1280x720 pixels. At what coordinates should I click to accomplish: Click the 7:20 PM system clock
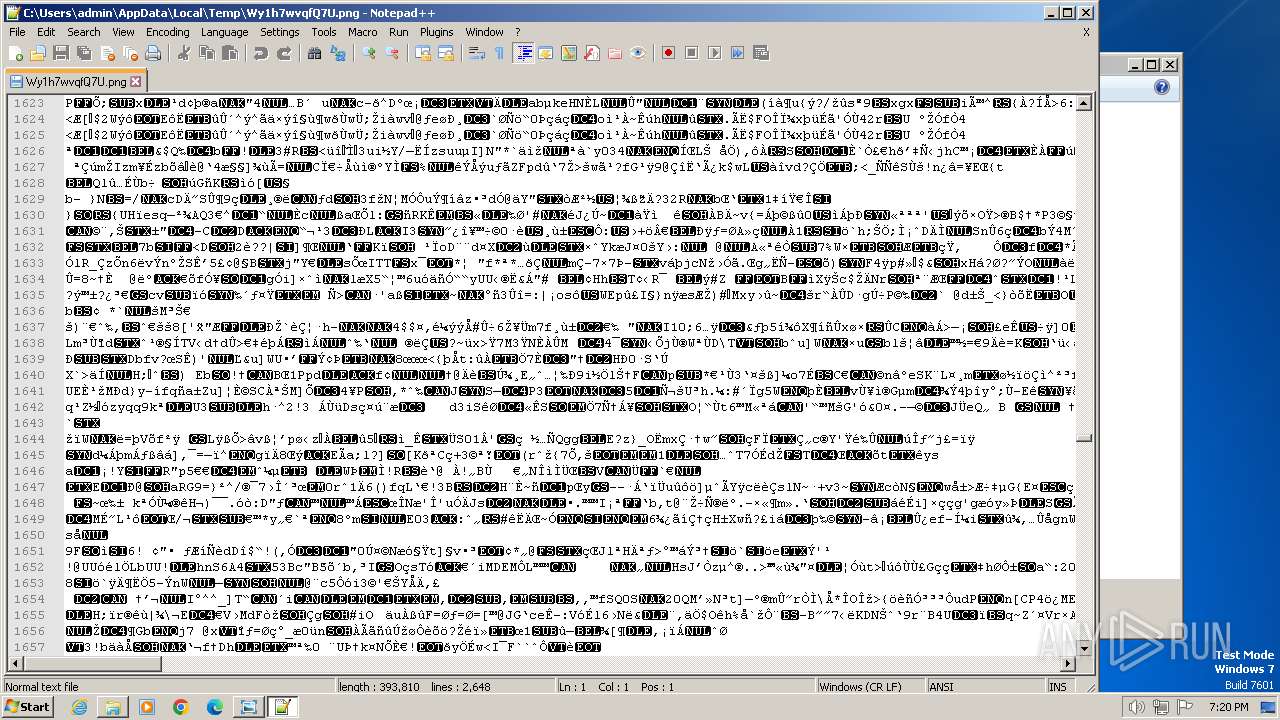point(1229,707)
